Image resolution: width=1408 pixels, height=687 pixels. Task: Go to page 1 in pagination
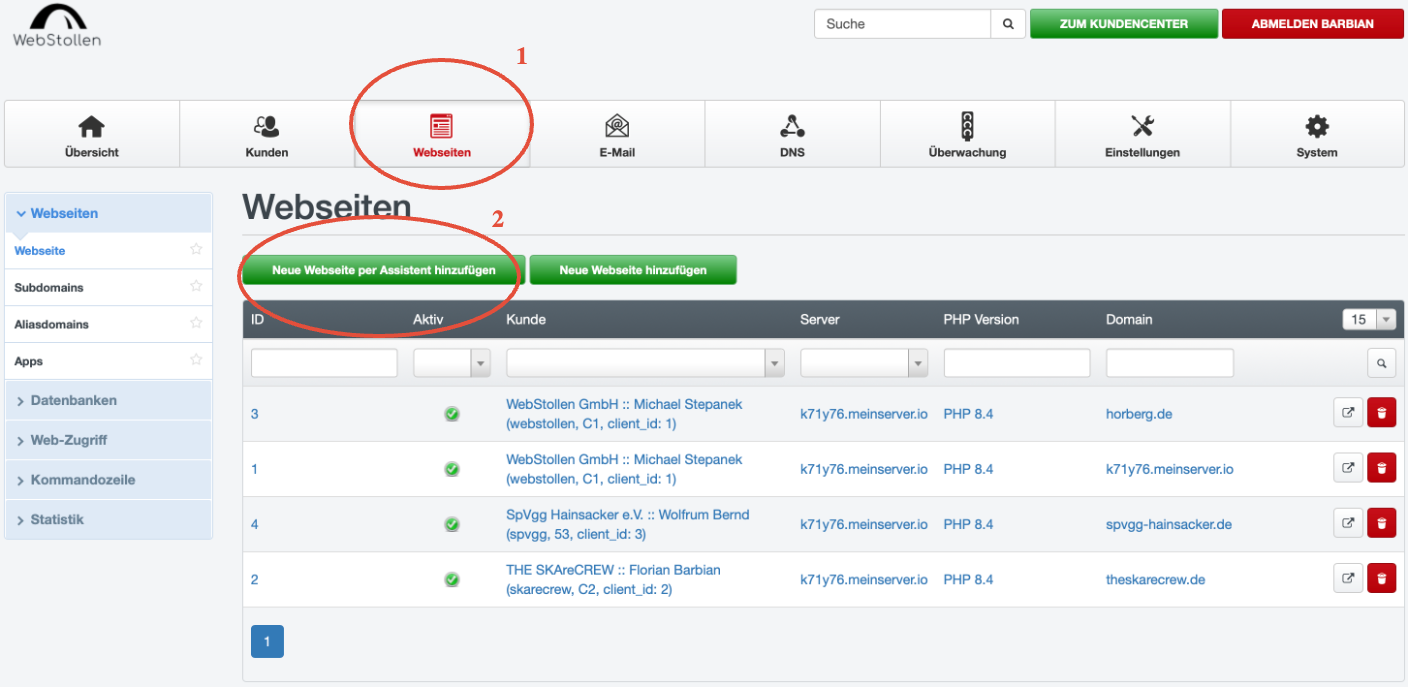pos(267,641)
